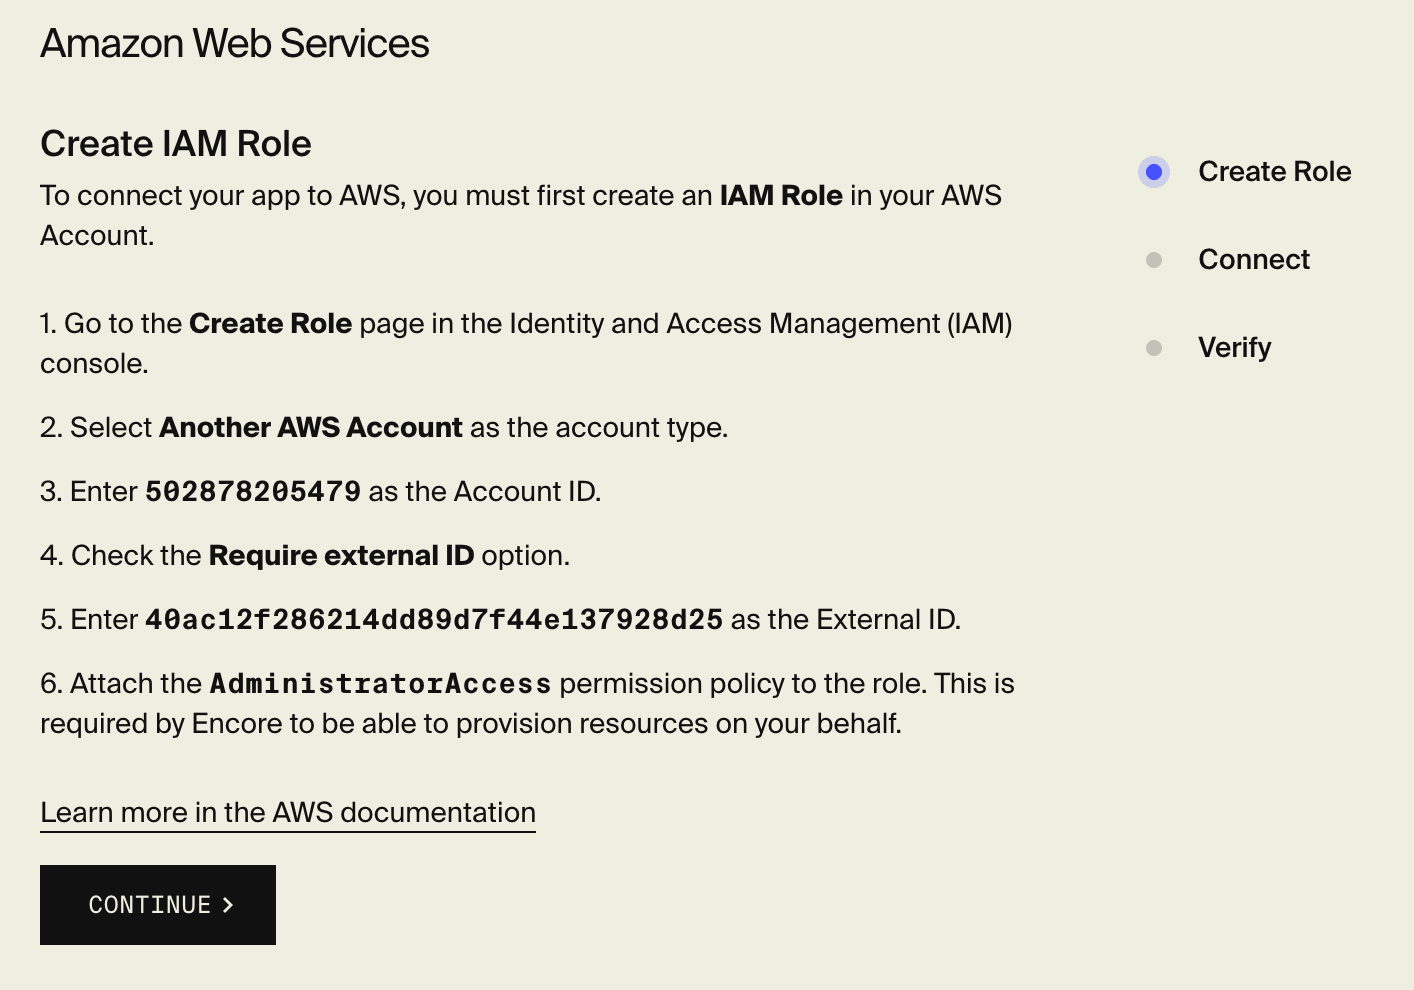Click the Create Role step label
This screenshot has width=1414, height=990.
1274,172
